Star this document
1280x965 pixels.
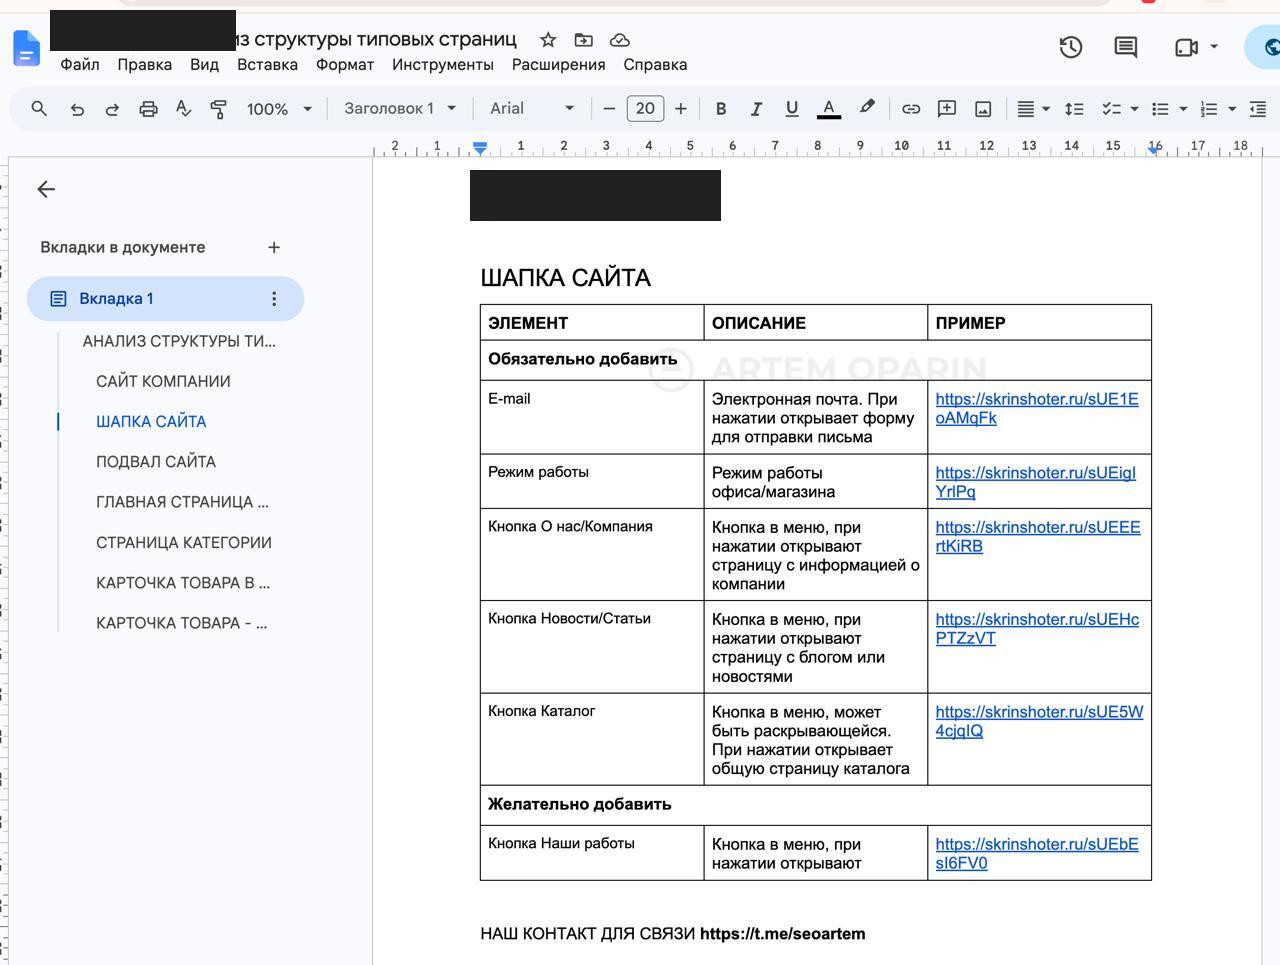coord(548,40)
